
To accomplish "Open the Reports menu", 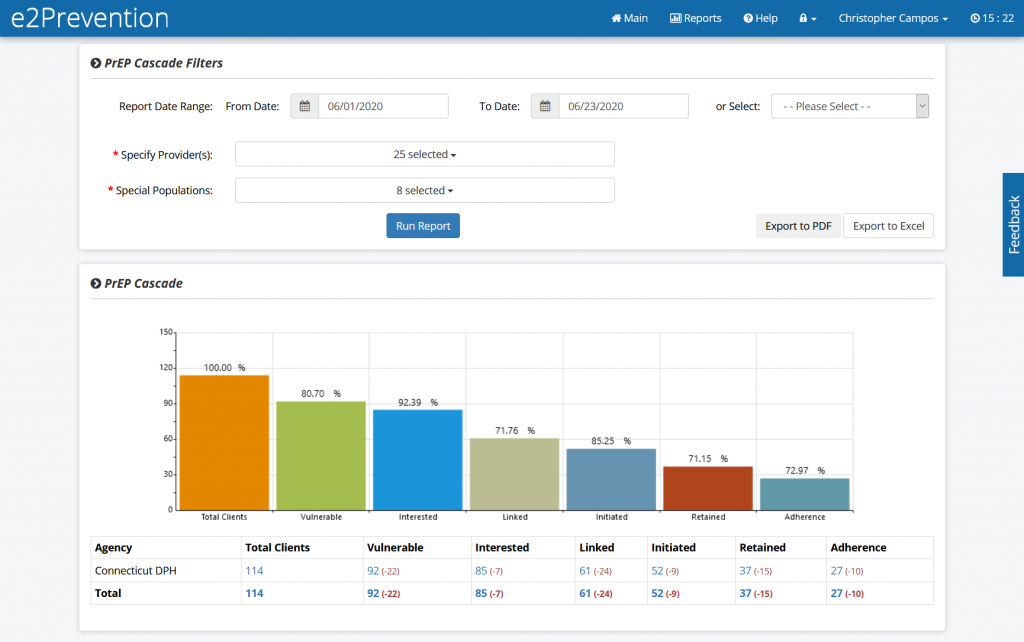I will click(695, 18).
